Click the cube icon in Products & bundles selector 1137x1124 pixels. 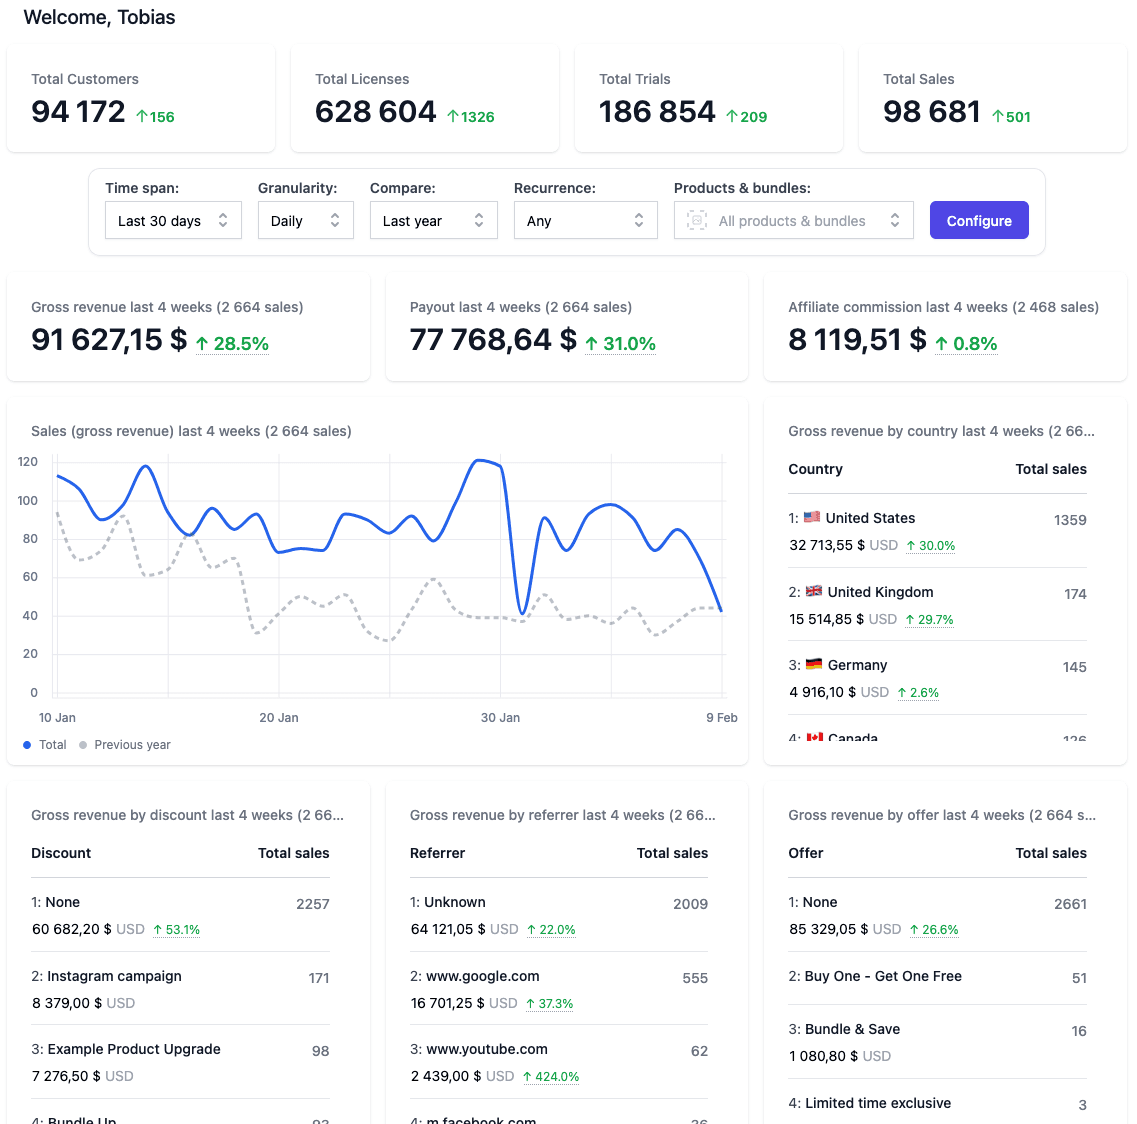pyautogui.click(x=695, y=220)
